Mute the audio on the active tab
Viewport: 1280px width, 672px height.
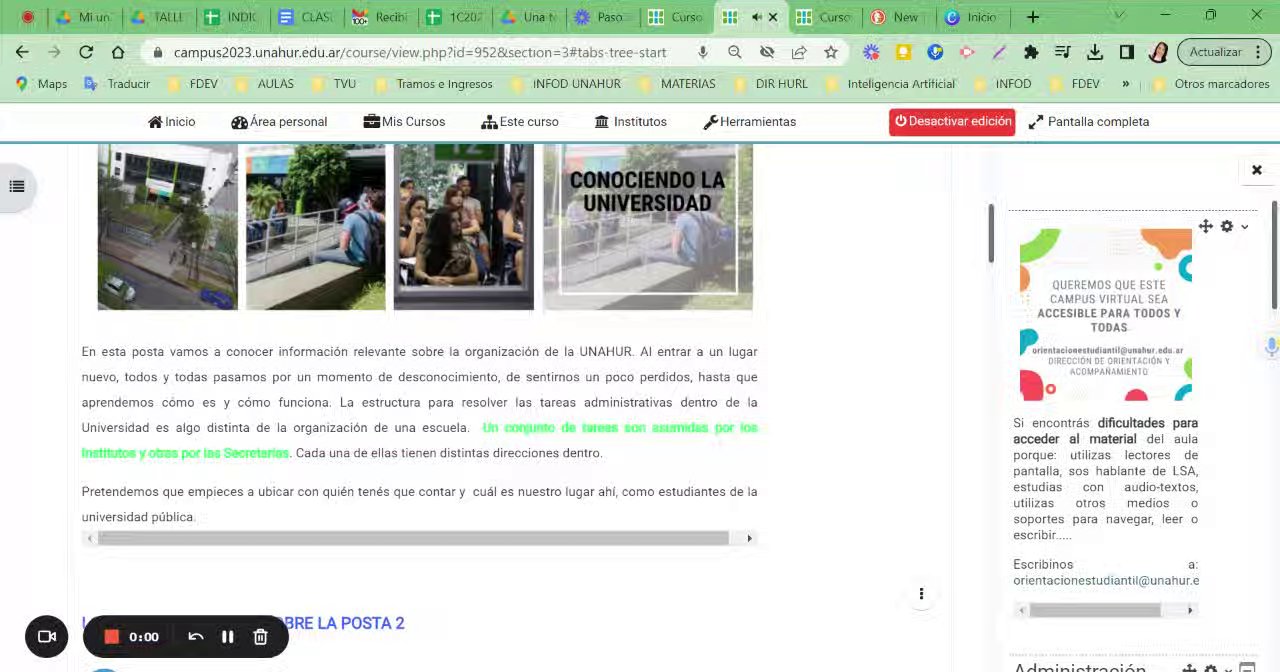pyautogui.click(x=757, y=17)
